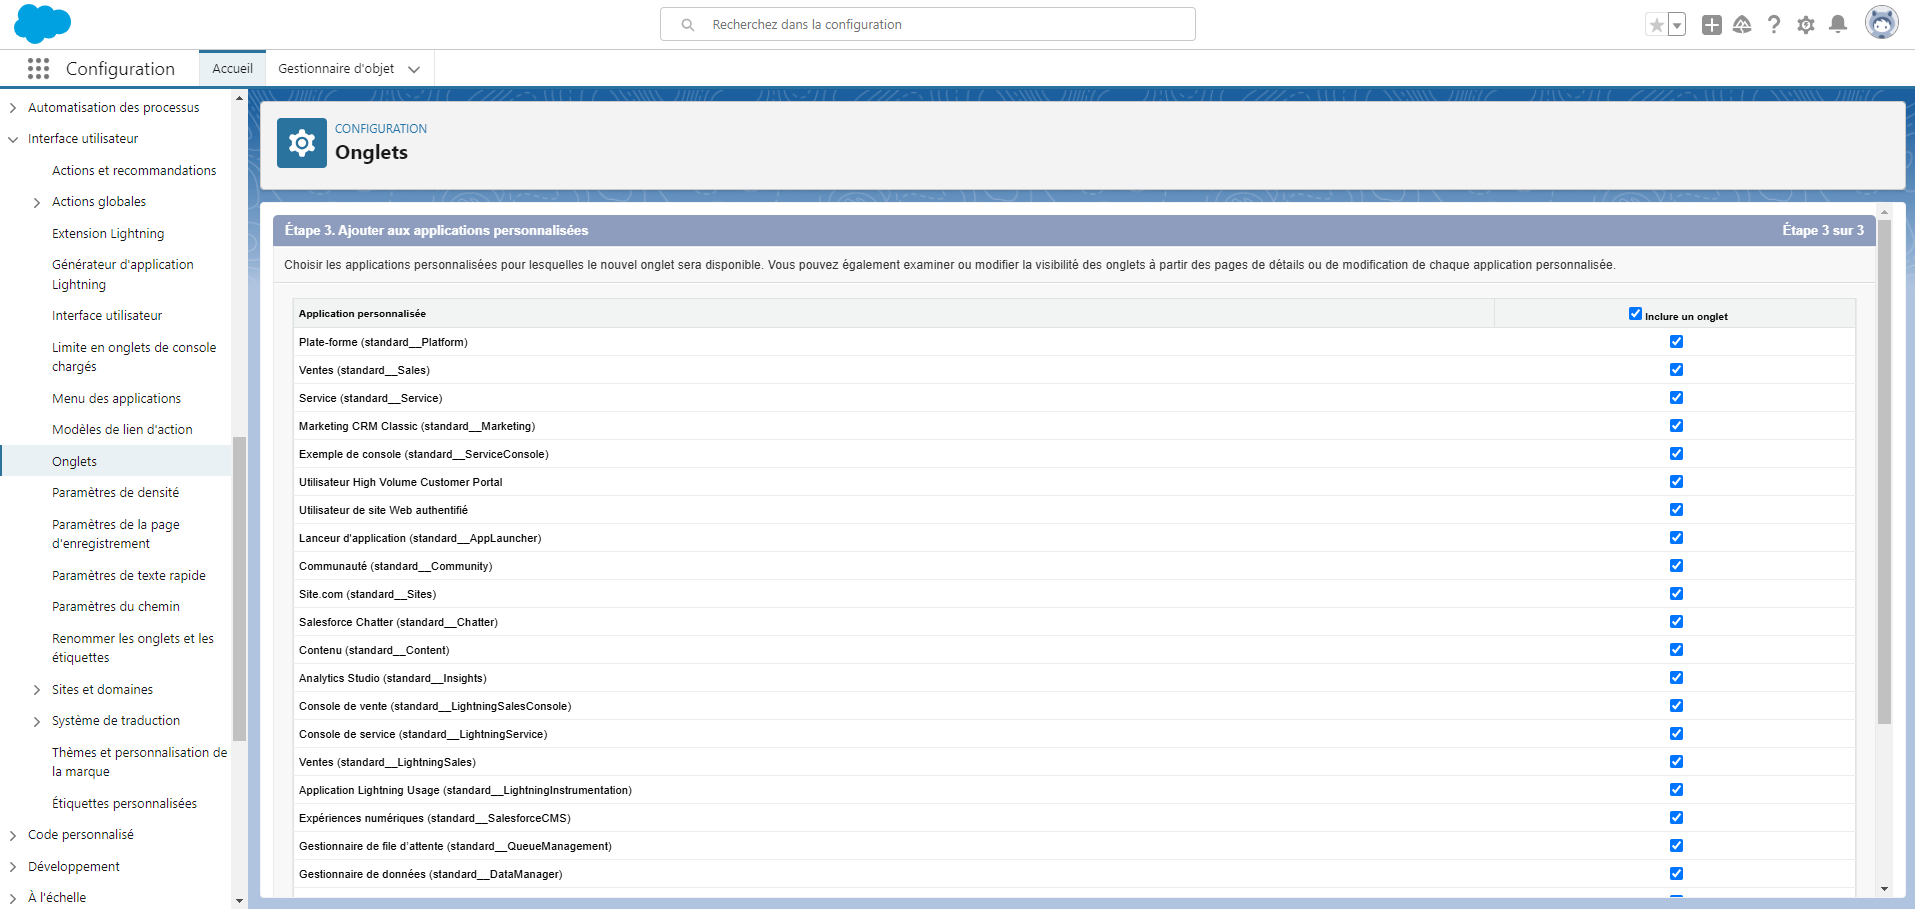
Task: Expand Automatisation des processus section
Action: pos(13,108)
